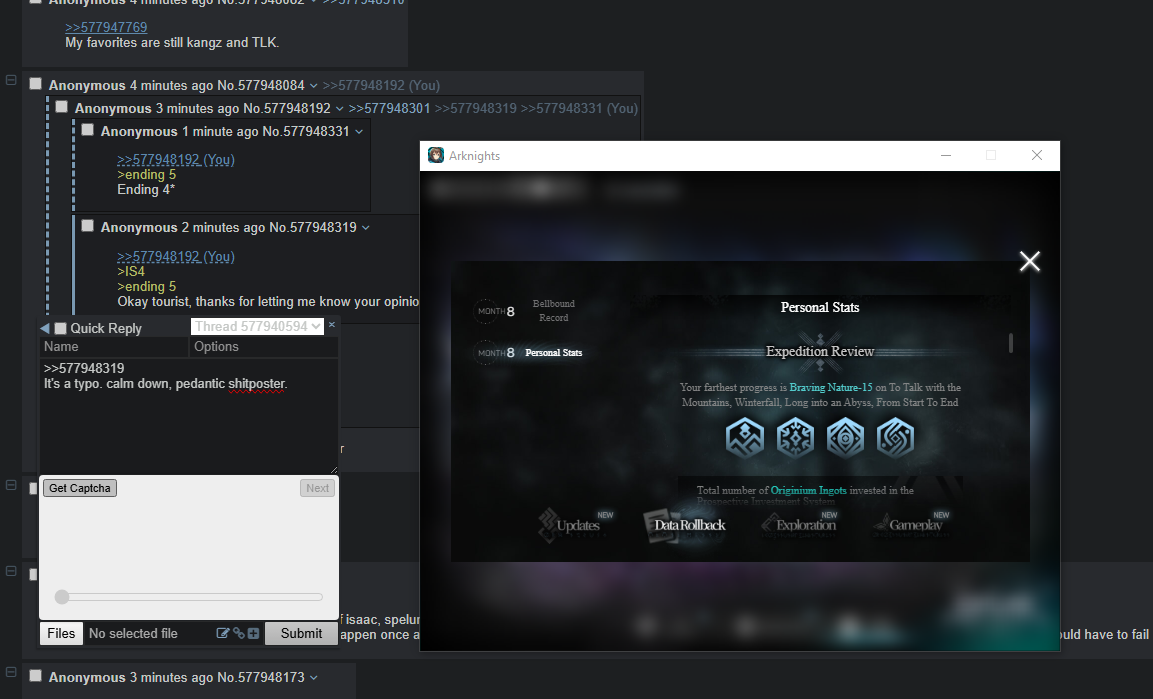The image size is (1153, 699).
Task: Click the Options input field
Action: point(264,346)
